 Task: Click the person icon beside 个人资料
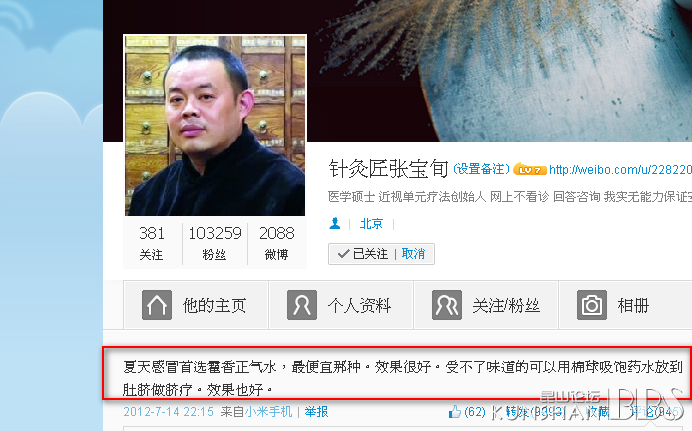302,305
